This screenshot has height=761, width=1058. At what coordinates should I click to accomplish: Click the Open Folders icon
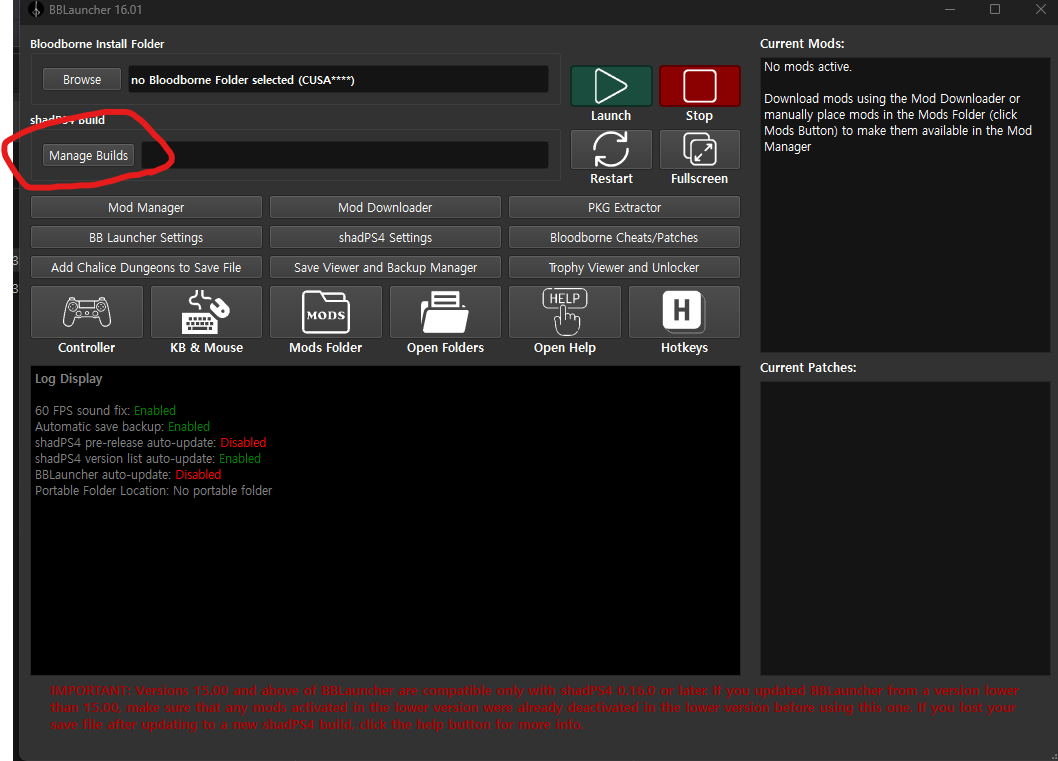pos(445,312)
